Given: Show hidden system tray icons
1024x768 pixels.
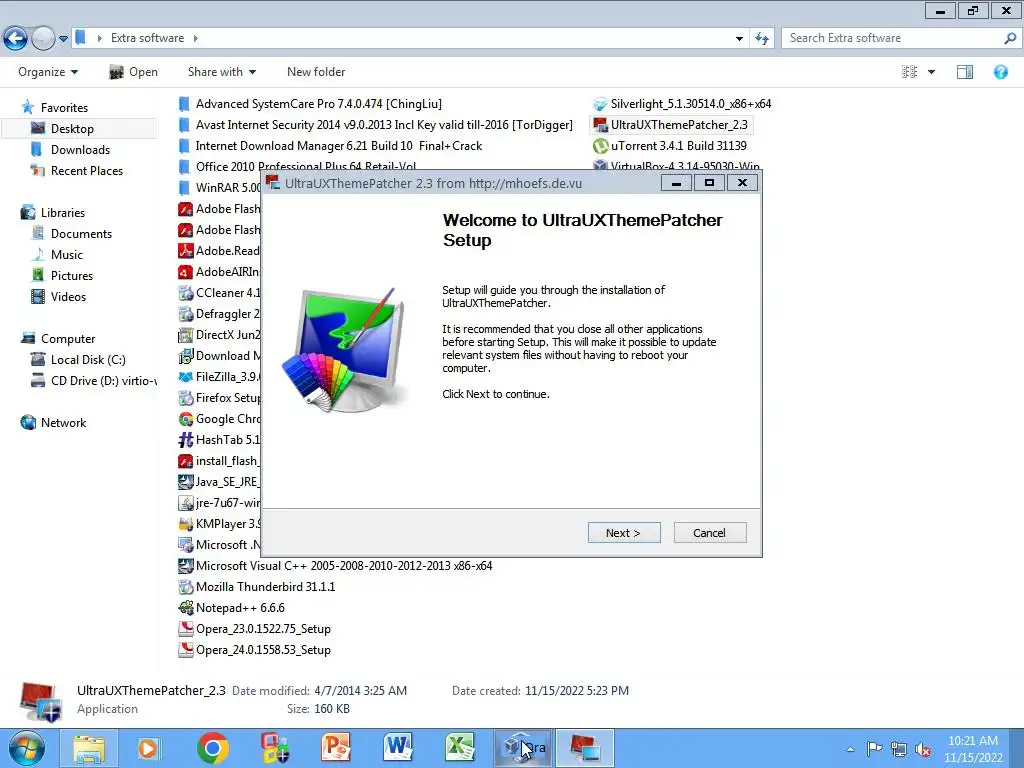Looking at the screenshot, I should 850,749.
